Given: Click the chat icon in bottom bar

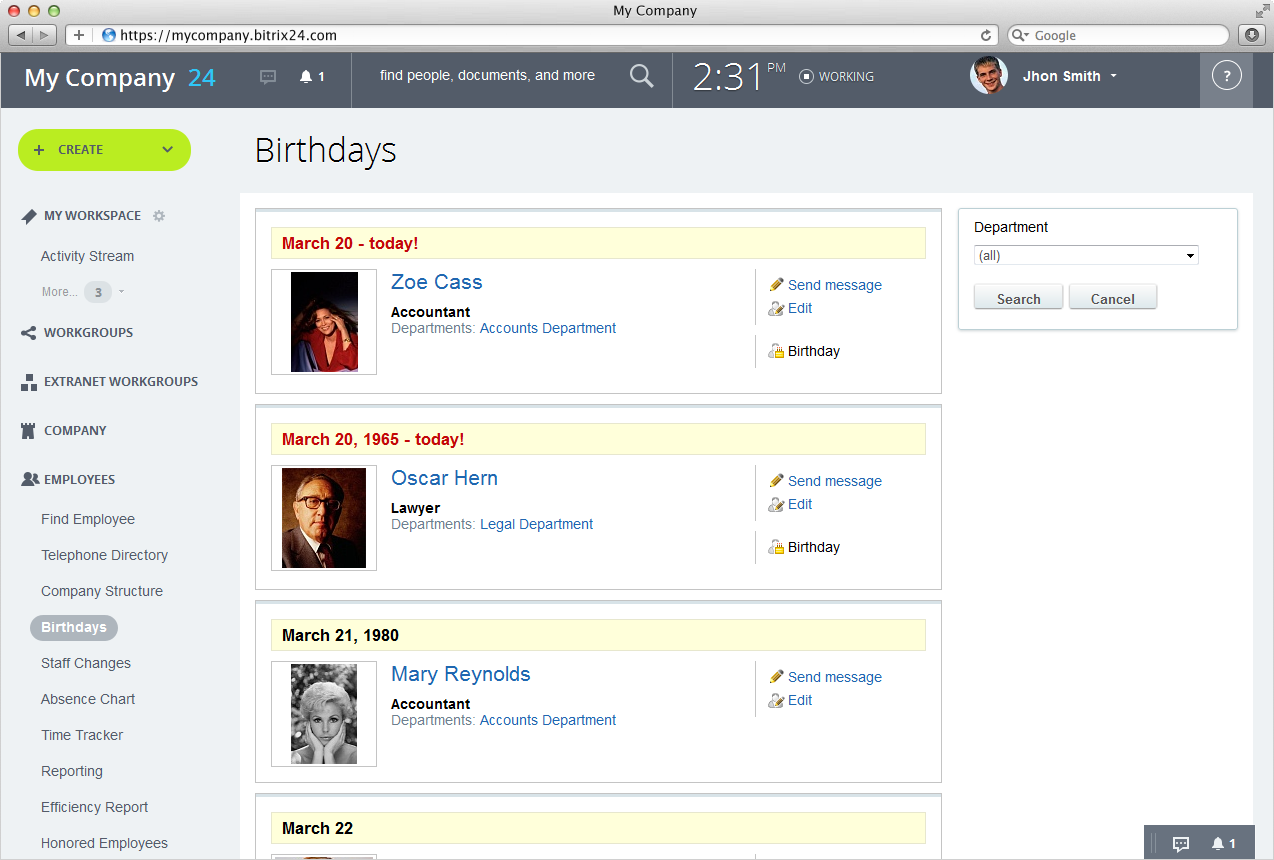Looking at the screenshot, I should pyautogui.click(x=1180, y=844).
